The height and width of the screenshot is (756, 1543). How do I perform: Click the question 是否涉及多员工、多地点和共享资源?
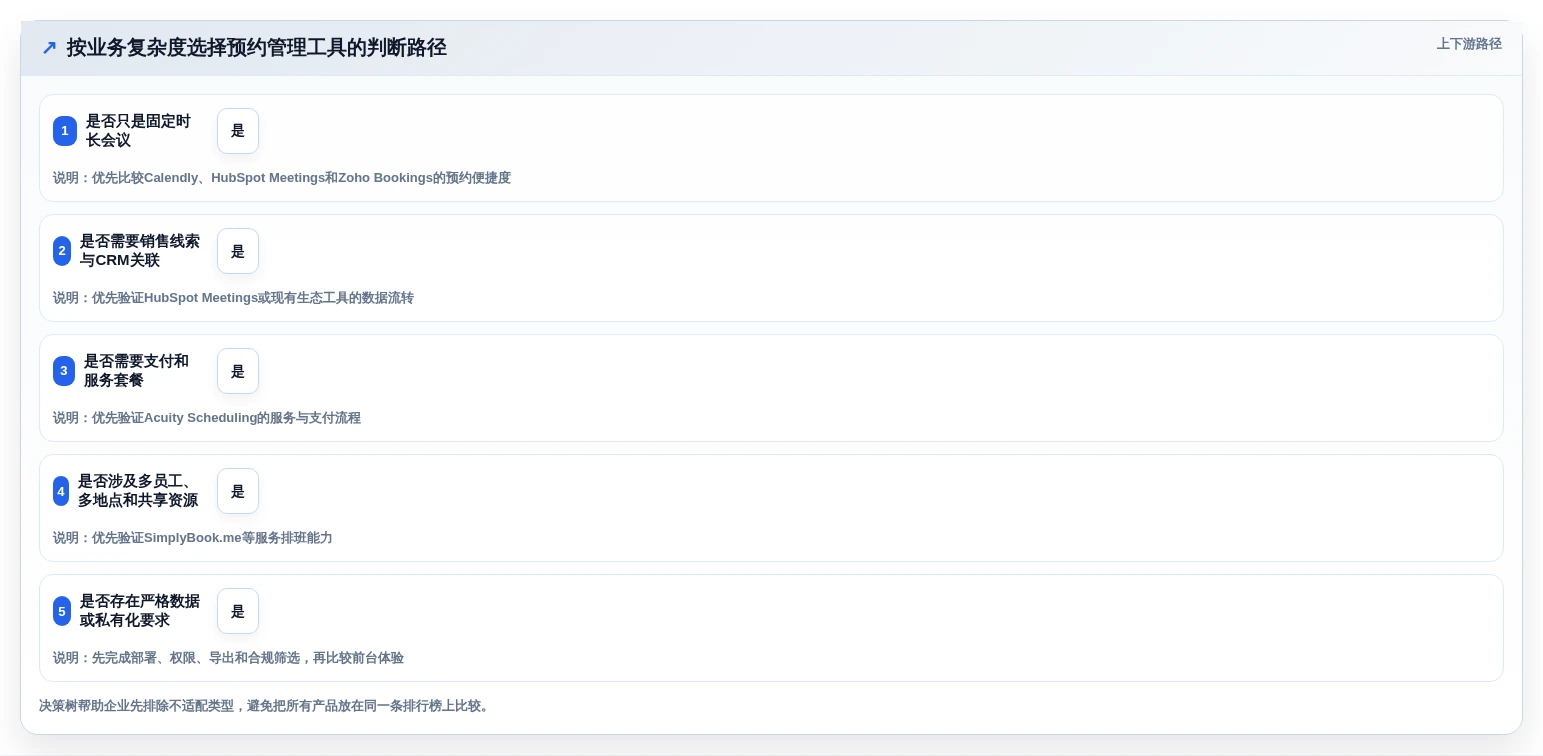click(138, 491)
